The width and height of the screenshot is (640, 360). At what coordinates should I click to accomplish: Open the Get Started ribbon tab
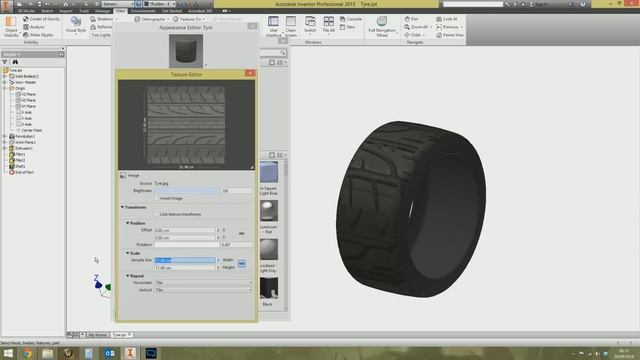(x=172, y=11)
